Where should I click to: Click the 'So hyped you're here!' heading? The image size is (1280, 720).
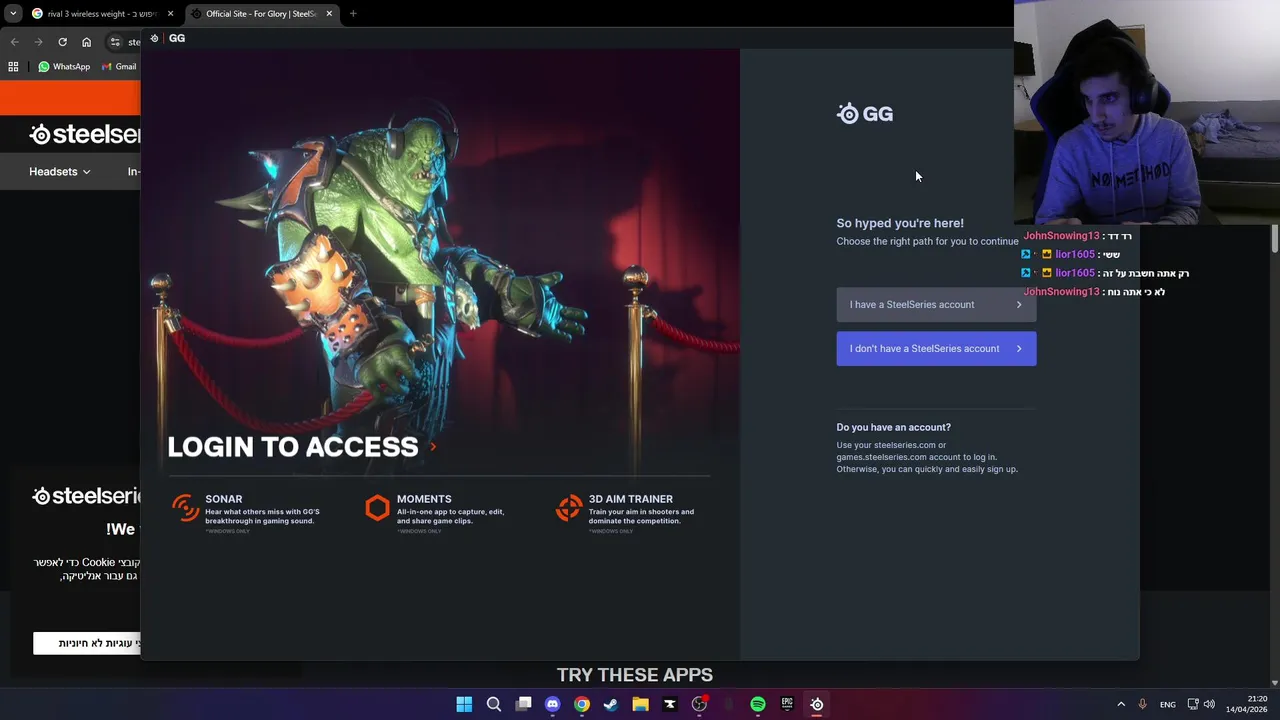900,223
